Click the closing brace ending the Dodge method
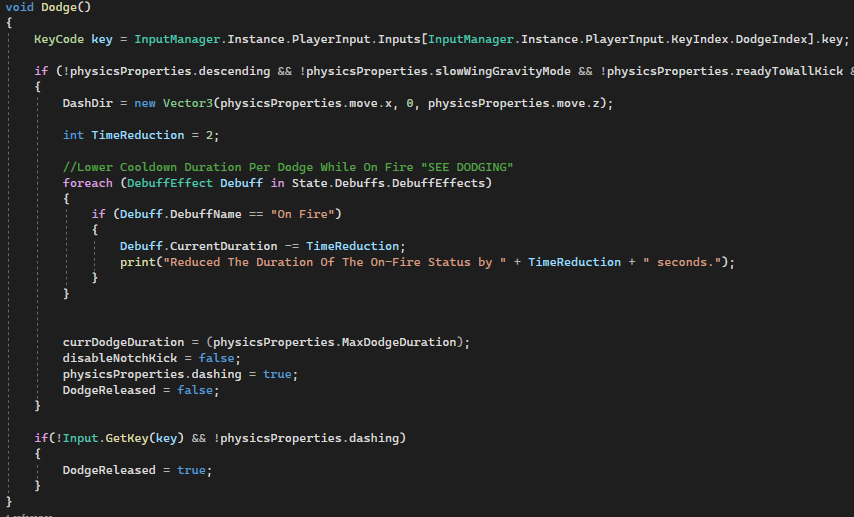 click(x=9, y=501)
